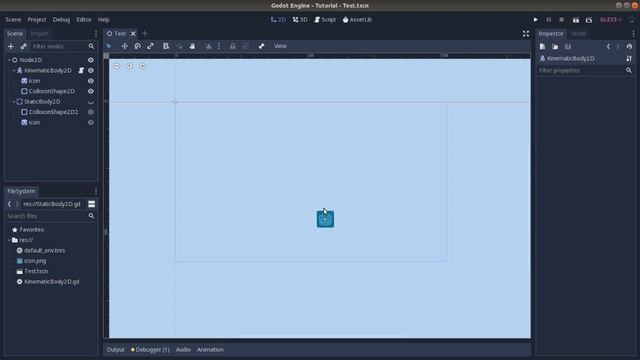Viewport: 640px width, 360px height.
Task: Switch to the 3D workspace
Action: (x=300, y=20)
